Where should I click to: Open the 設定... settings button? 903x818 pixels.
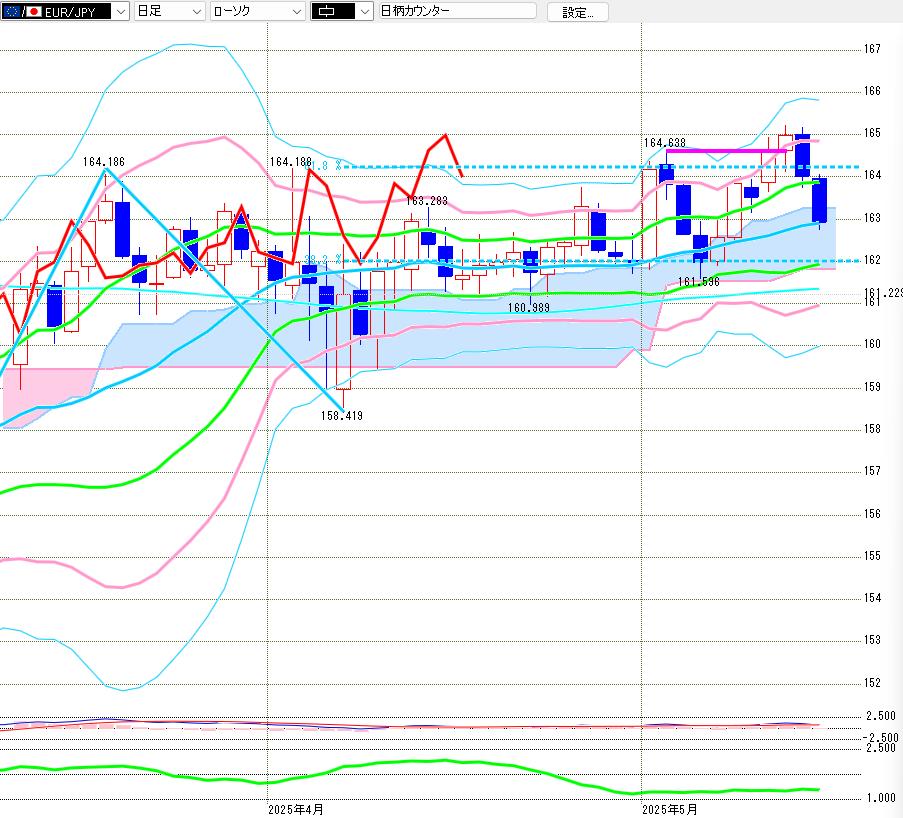pos(578,12)
